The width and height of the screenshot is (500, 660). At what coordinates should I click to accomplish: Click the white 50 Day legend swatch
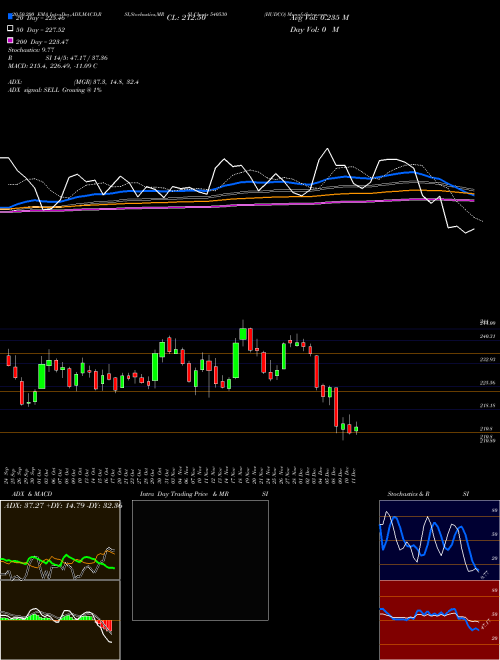click(x=10, y=29)
